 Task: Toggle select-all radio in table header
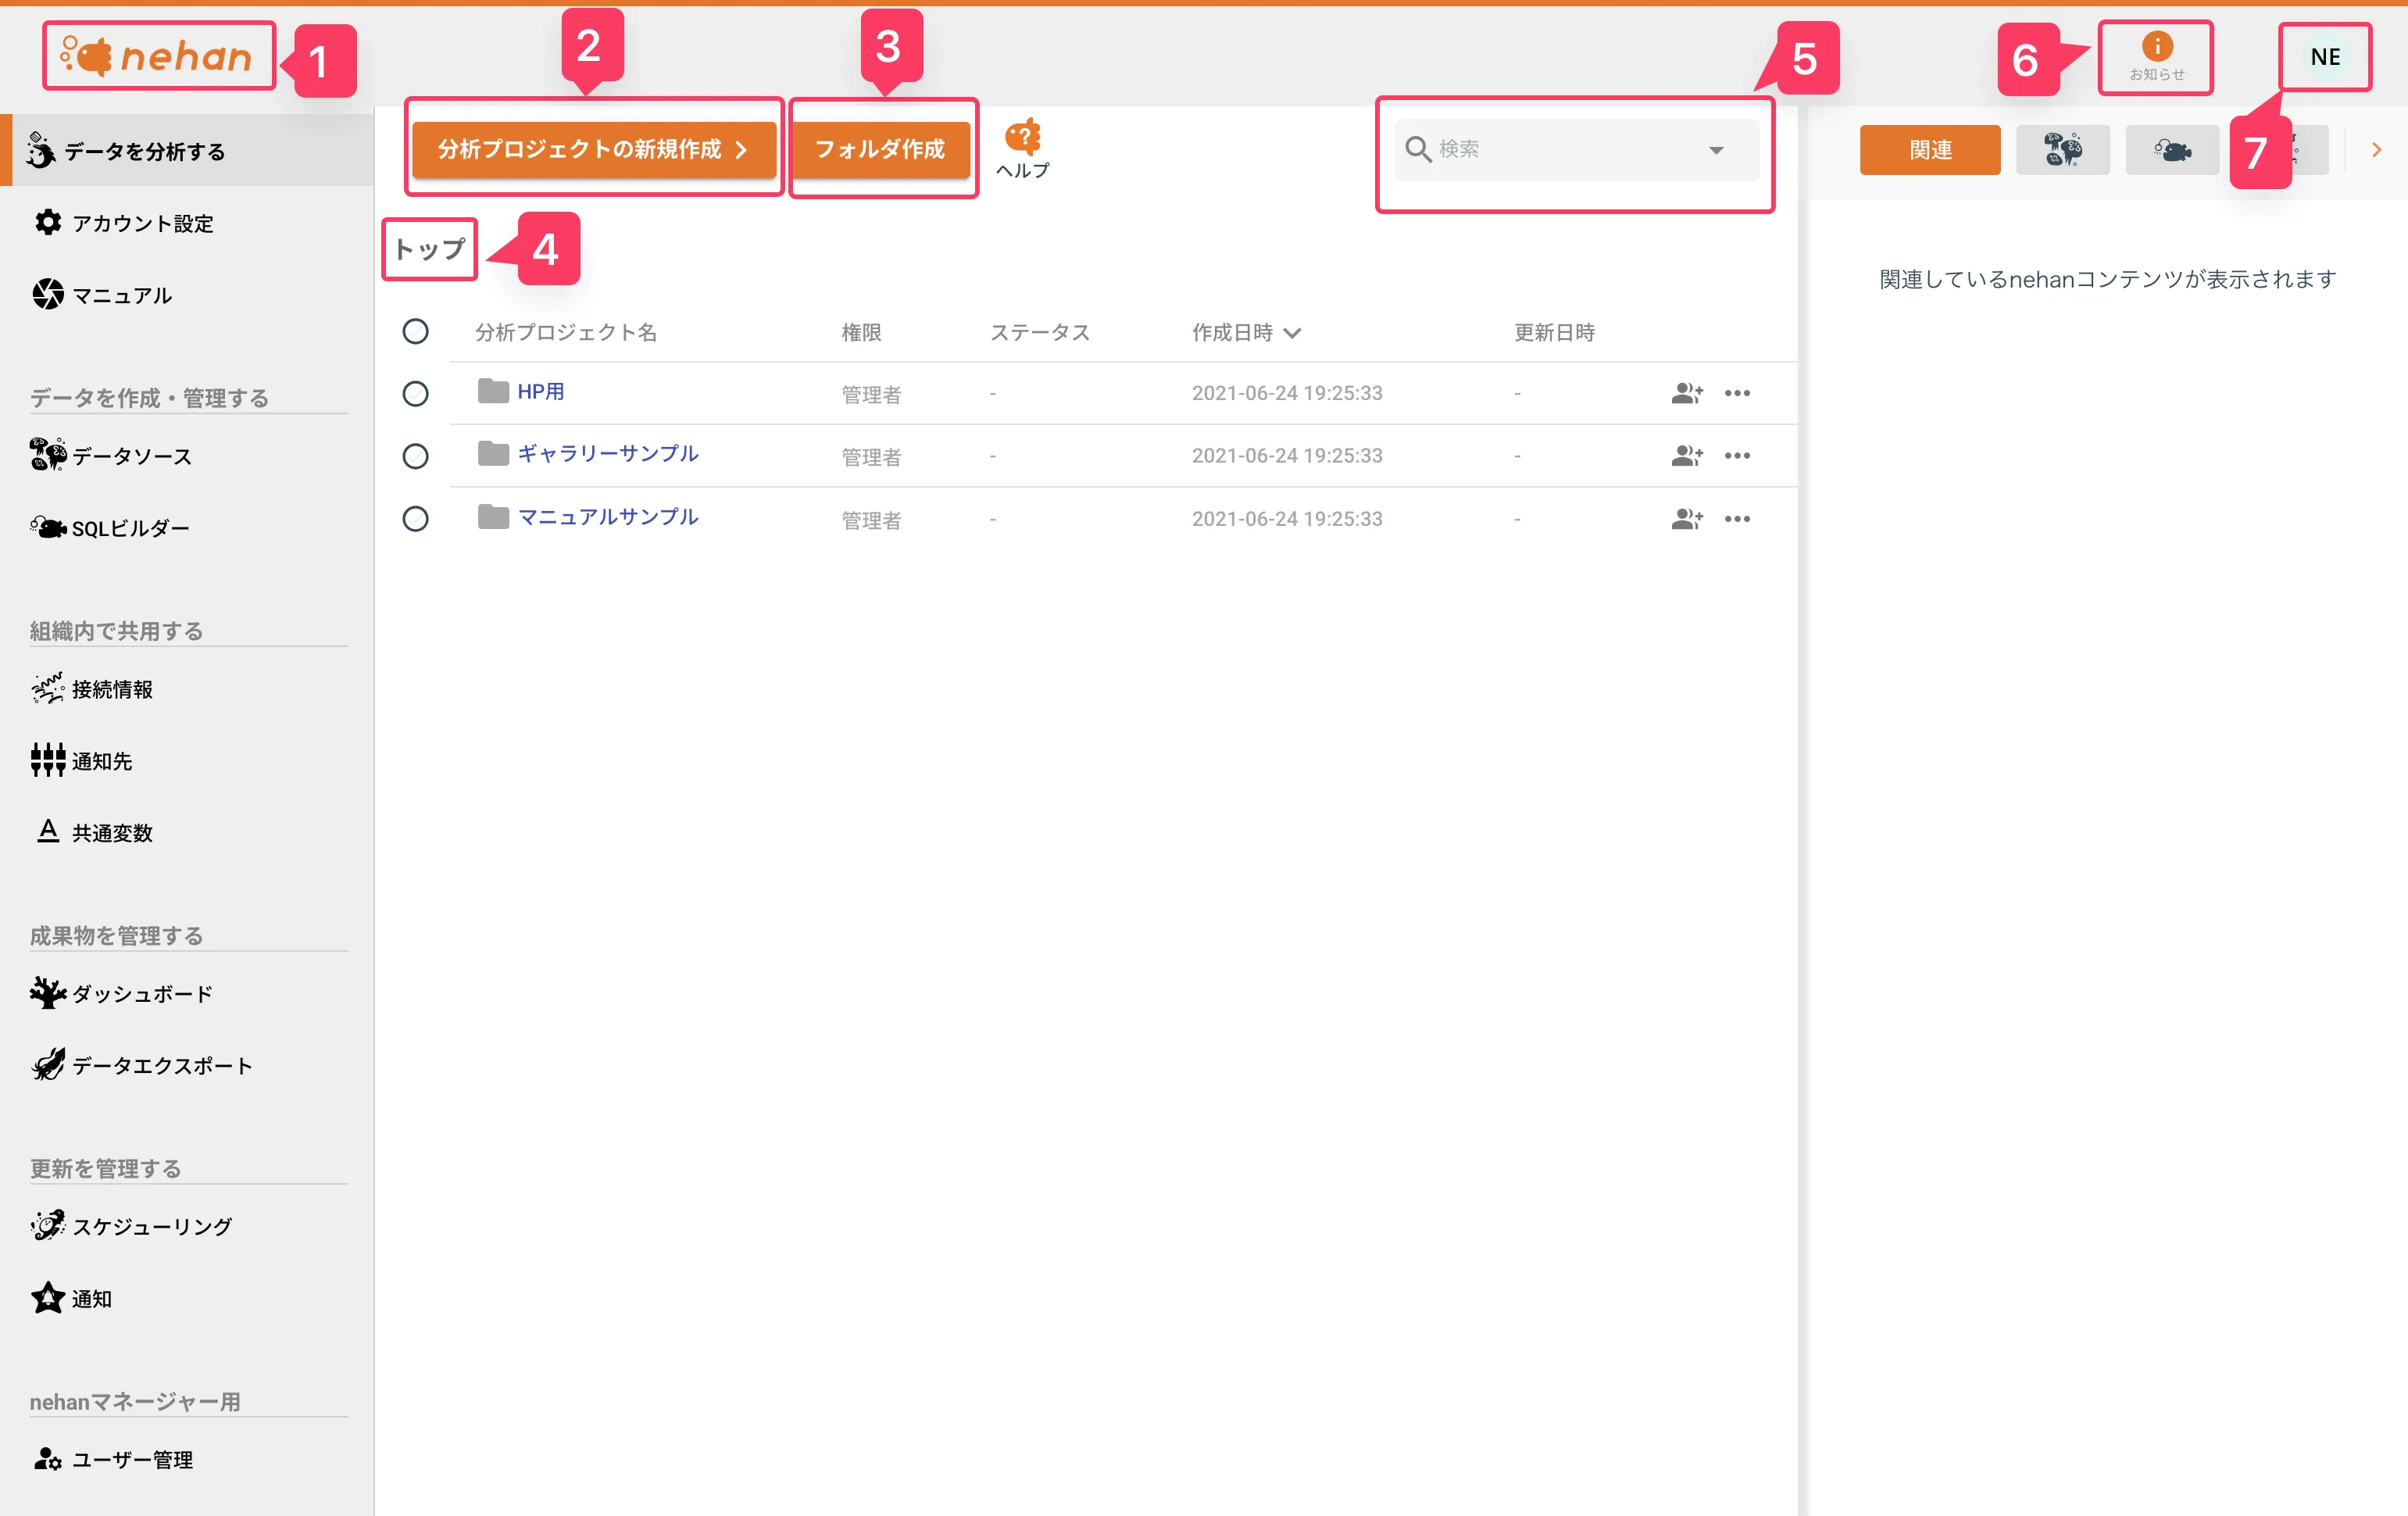[x=415, y=331]
